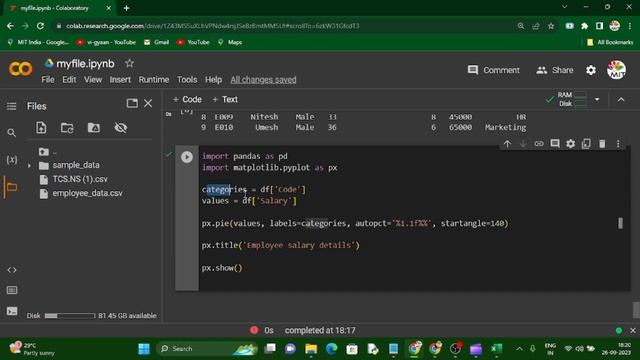640x360 pixels.
Task: Refresh the file browser
Action: point(67,128)
